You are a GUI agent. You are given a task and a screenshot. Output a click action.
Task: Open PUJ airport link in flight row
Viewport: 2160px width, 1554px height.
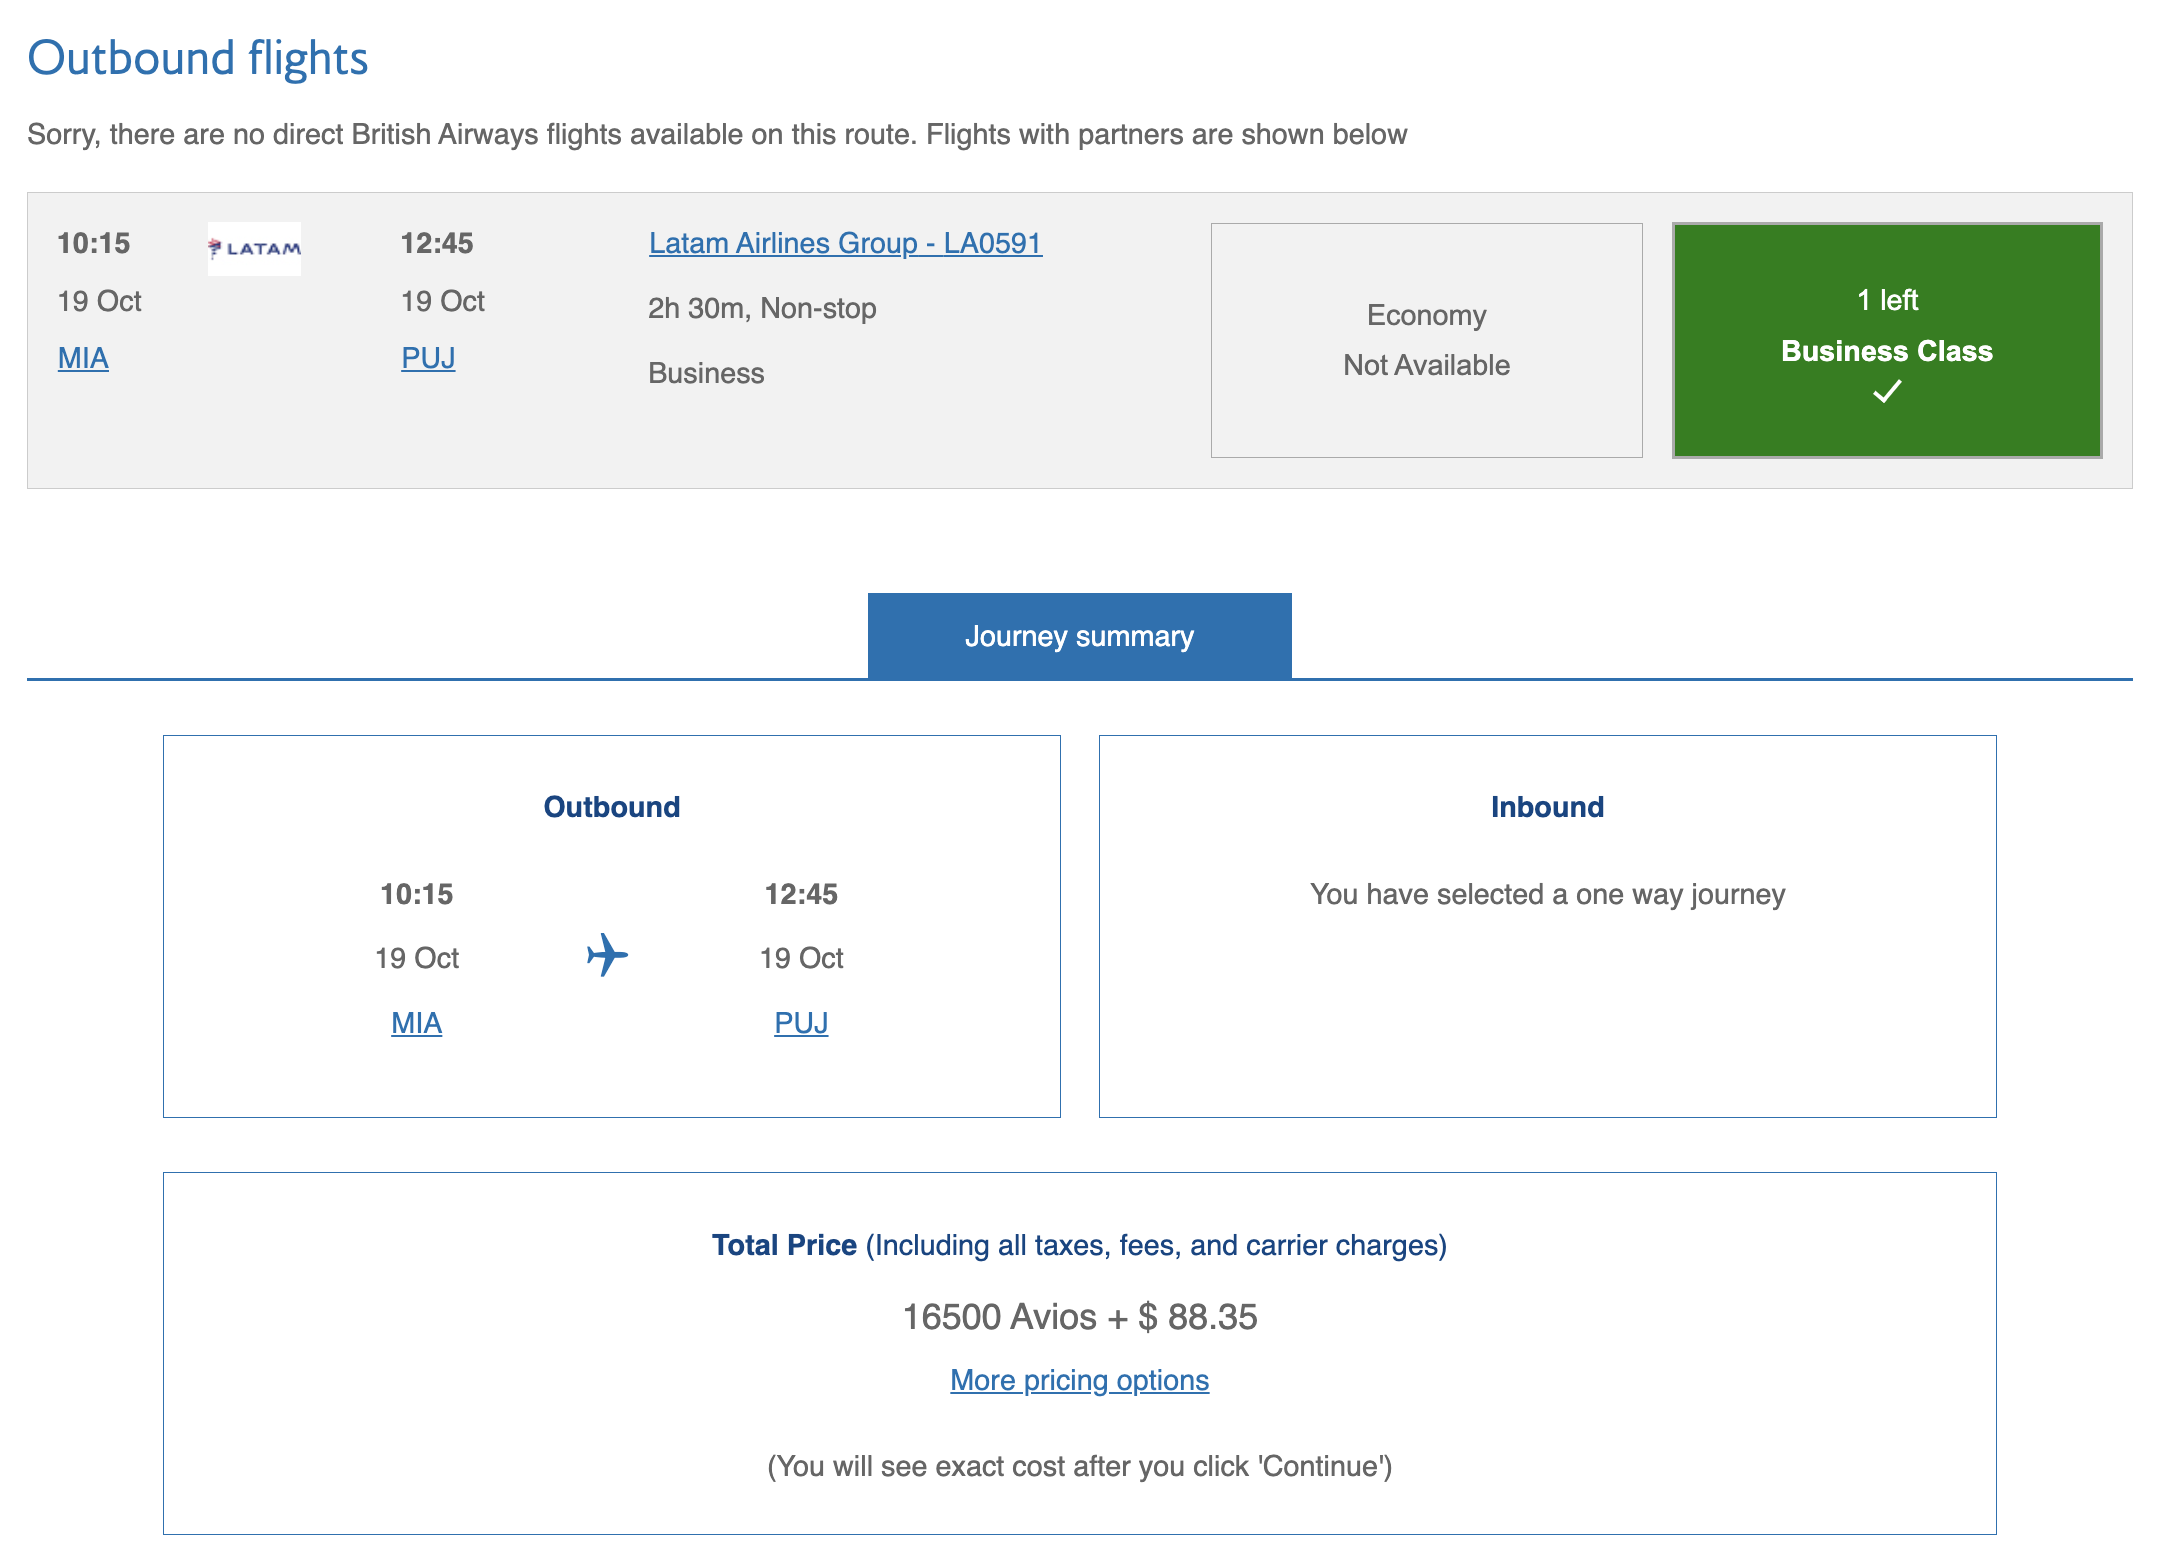(x=428, y=358)
